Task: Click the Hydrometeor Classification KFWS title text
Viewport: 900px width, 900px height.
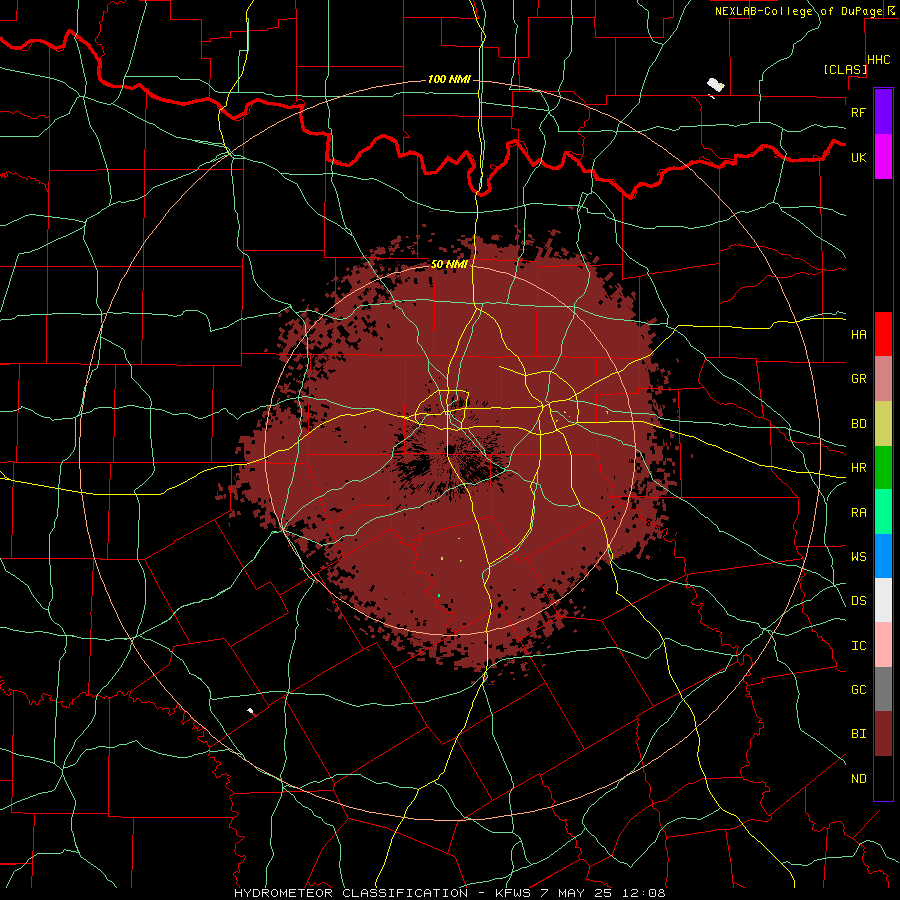Action: coord(449,893)
